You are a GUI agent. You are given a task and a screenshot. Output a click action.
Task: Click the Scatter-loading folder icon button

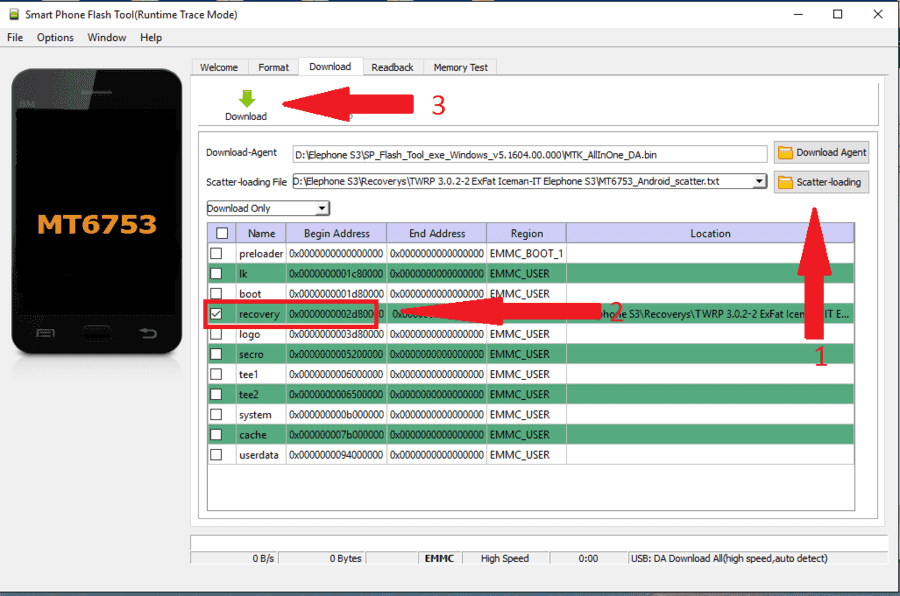coord(821,182)
